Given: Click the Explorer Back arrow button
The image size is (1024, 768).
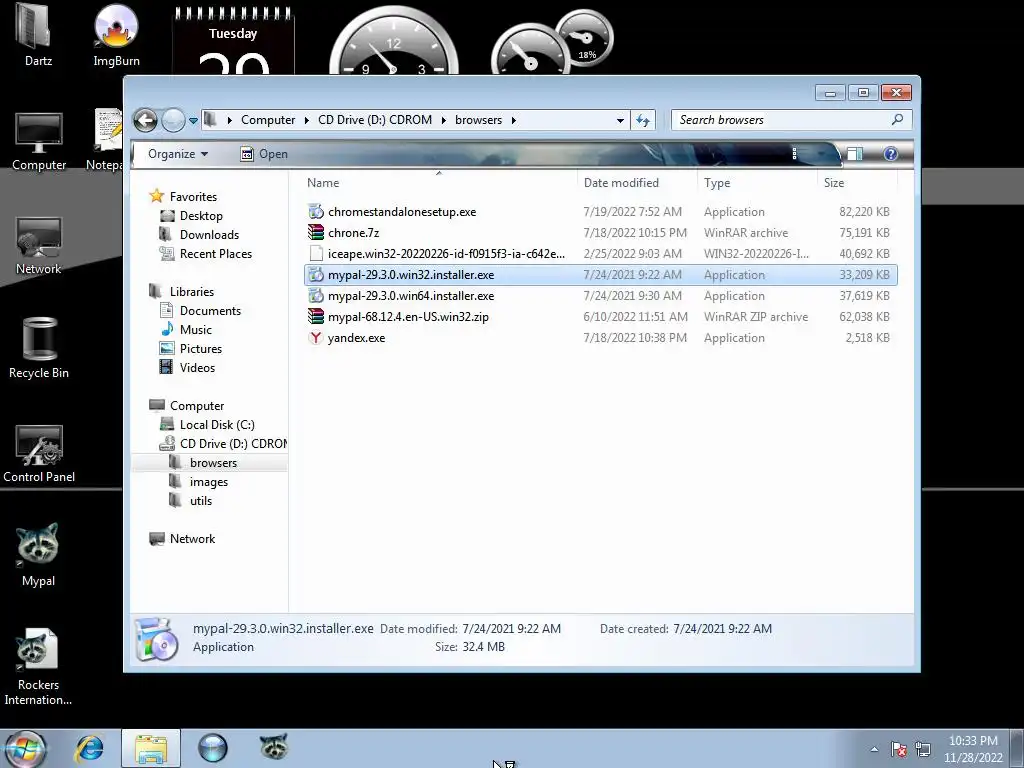Looking at the screenshot, I should (145, 120).
